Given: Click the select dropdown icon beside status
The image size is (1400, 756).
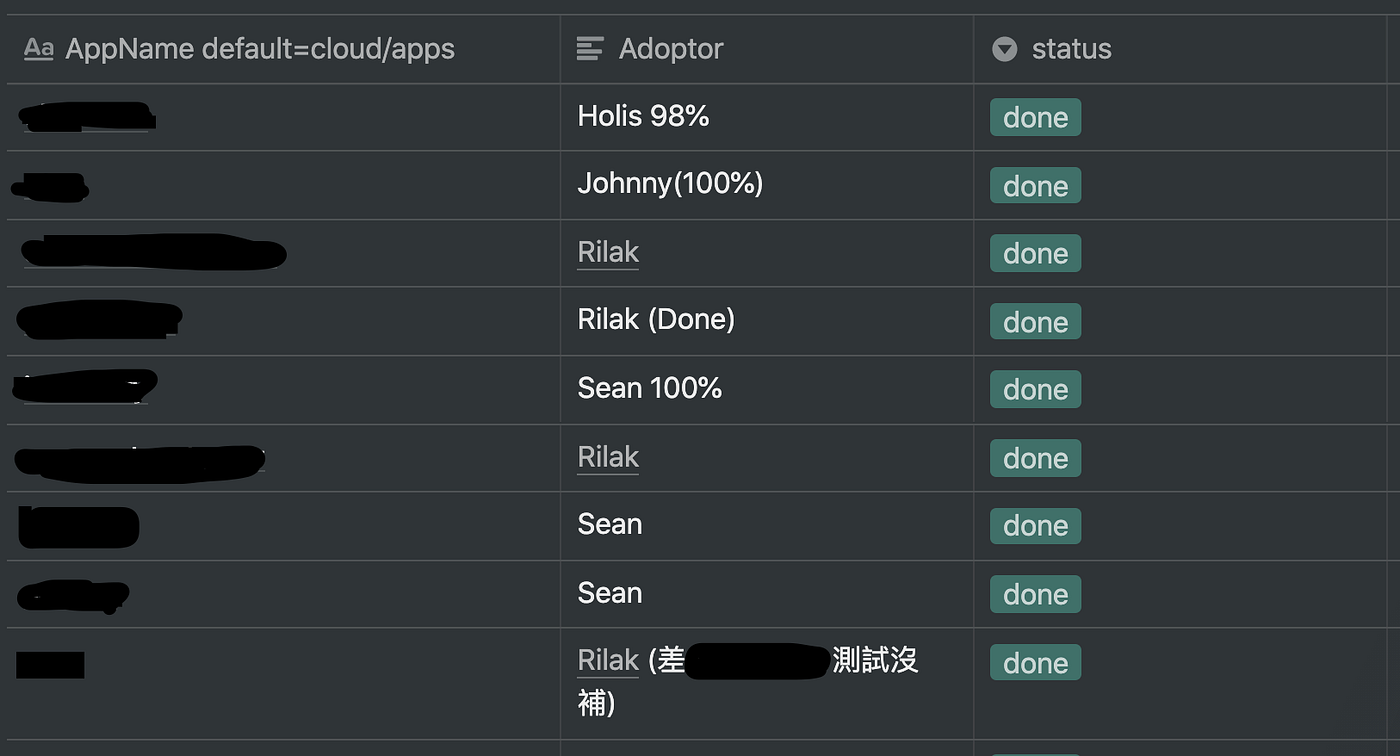Looking at the screenshot, I should 1004,49.
